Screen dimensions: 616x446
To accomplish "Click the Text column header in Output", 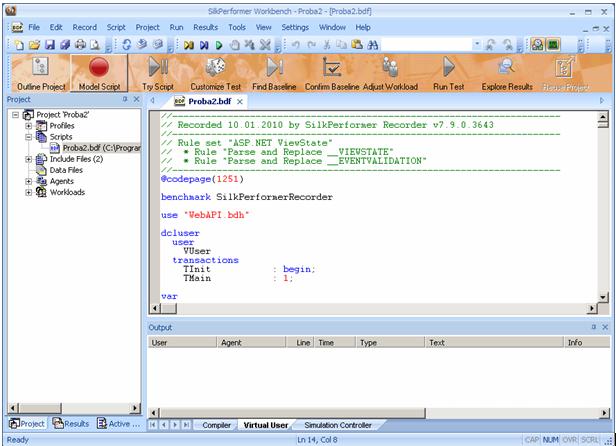I will click(494, 343).
